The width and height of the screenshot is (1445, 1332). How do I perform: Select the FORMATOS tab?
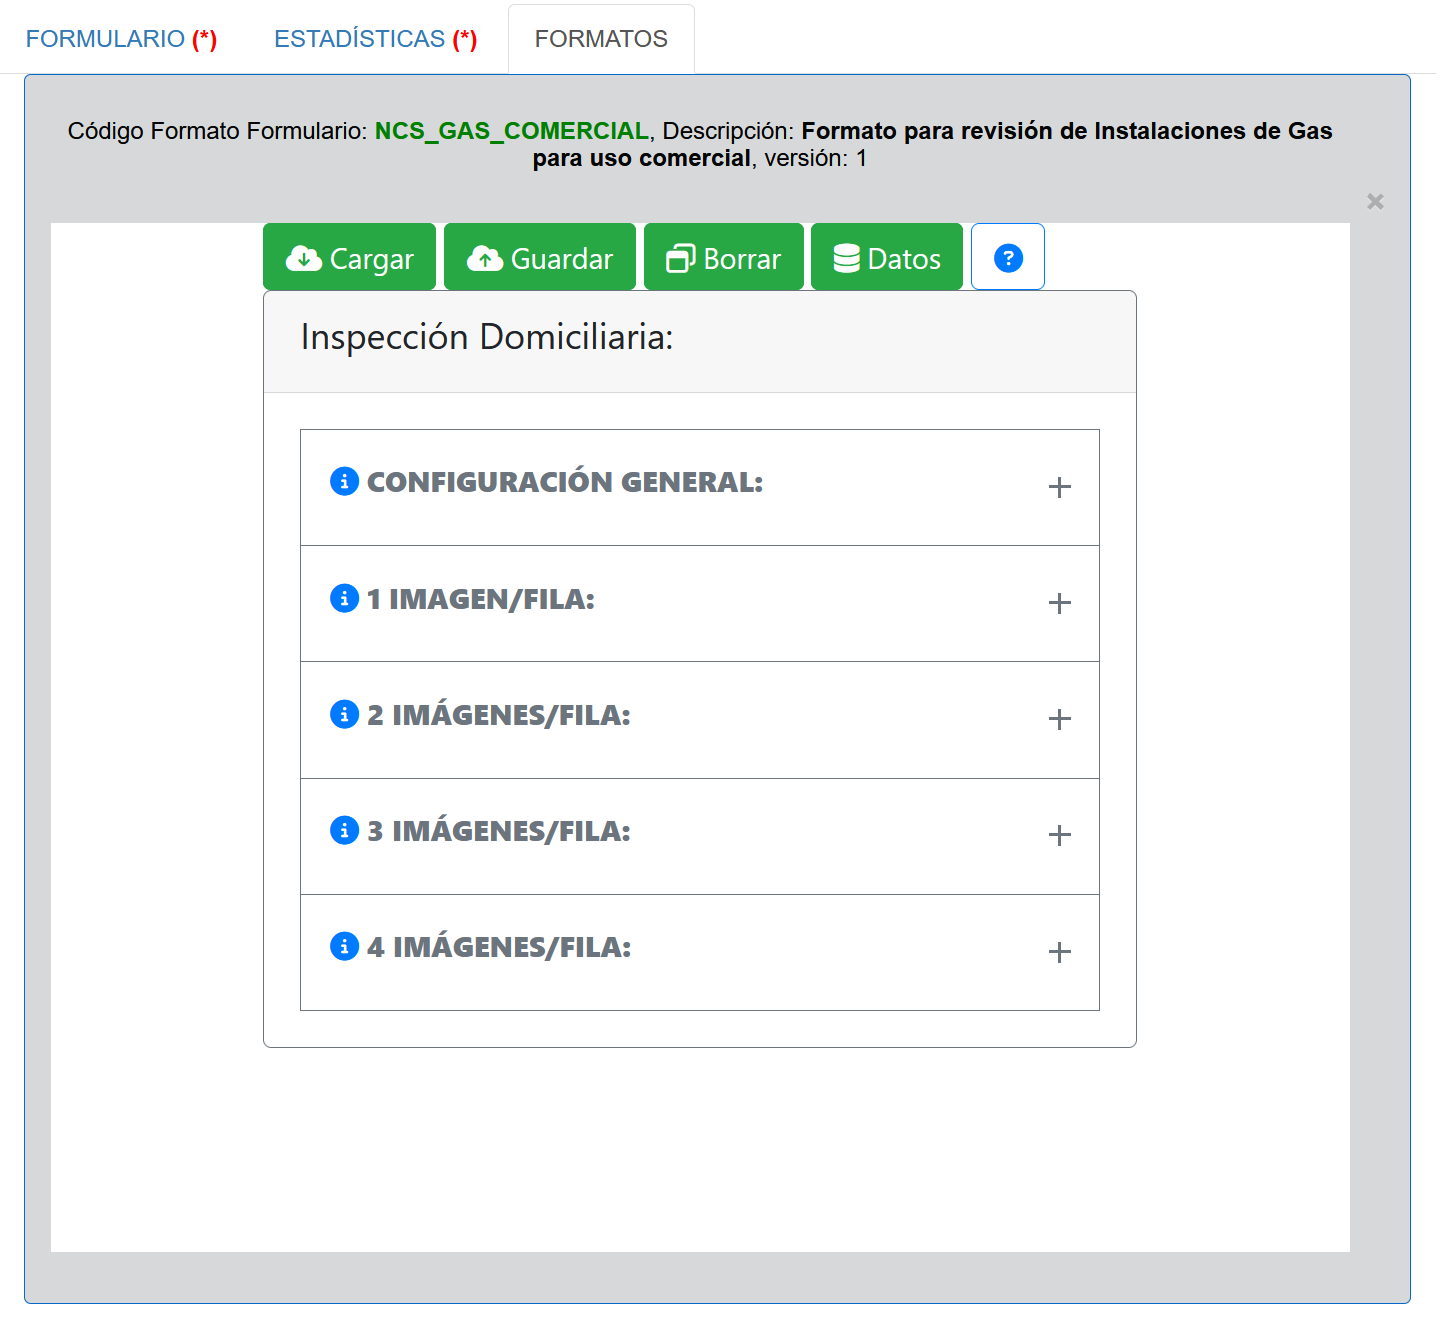tap(601, 39)
